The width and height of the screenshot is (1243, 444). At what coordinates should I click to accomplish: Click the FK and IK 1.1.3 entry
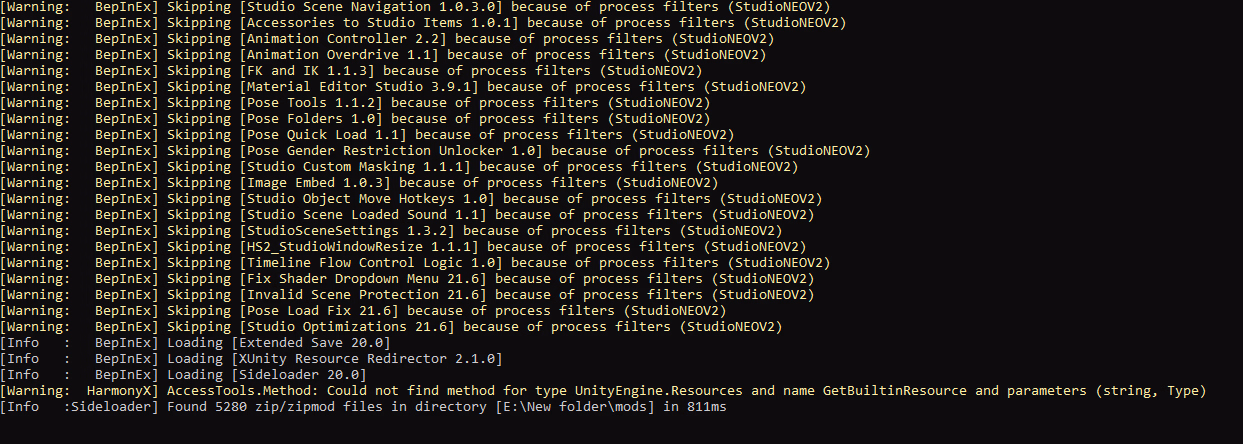350,71
